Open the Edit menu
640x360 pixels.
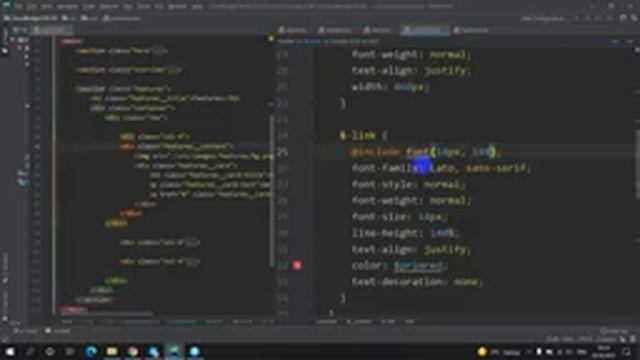pyautogui.click(x=32, y=7)
